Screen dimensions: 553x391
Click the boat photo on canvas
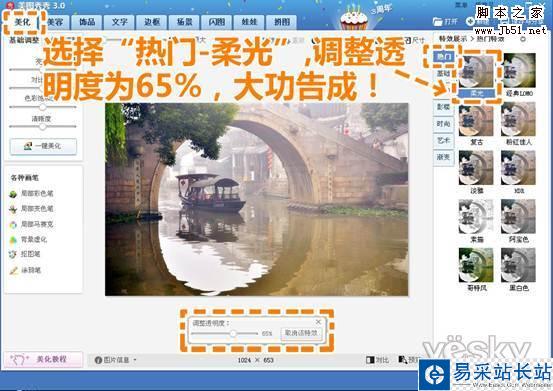point(256,199)
